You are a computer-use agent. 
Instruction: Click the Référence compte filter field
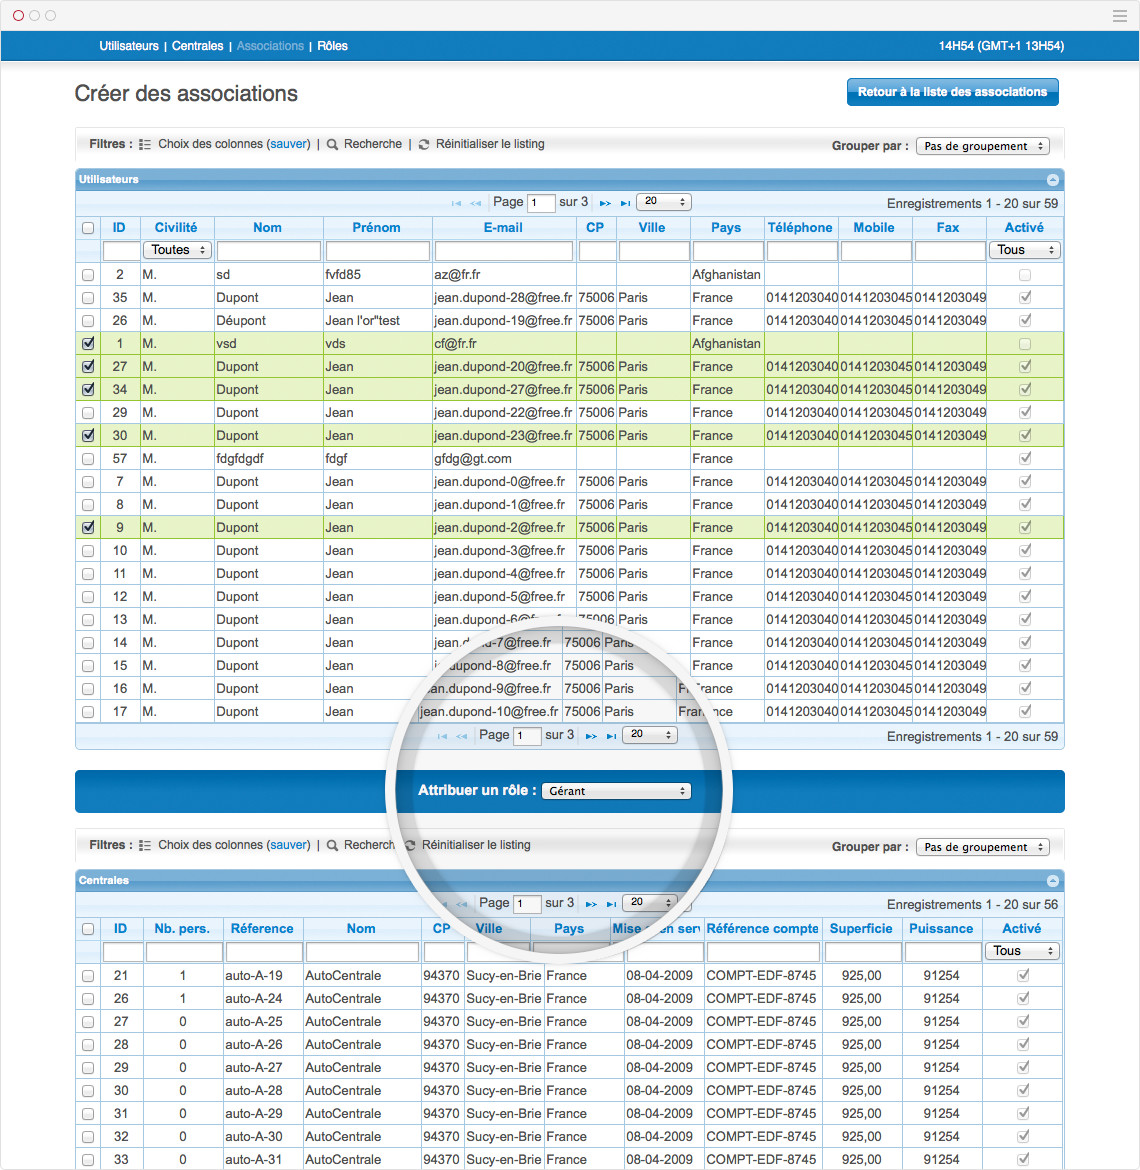coord(762,952)
